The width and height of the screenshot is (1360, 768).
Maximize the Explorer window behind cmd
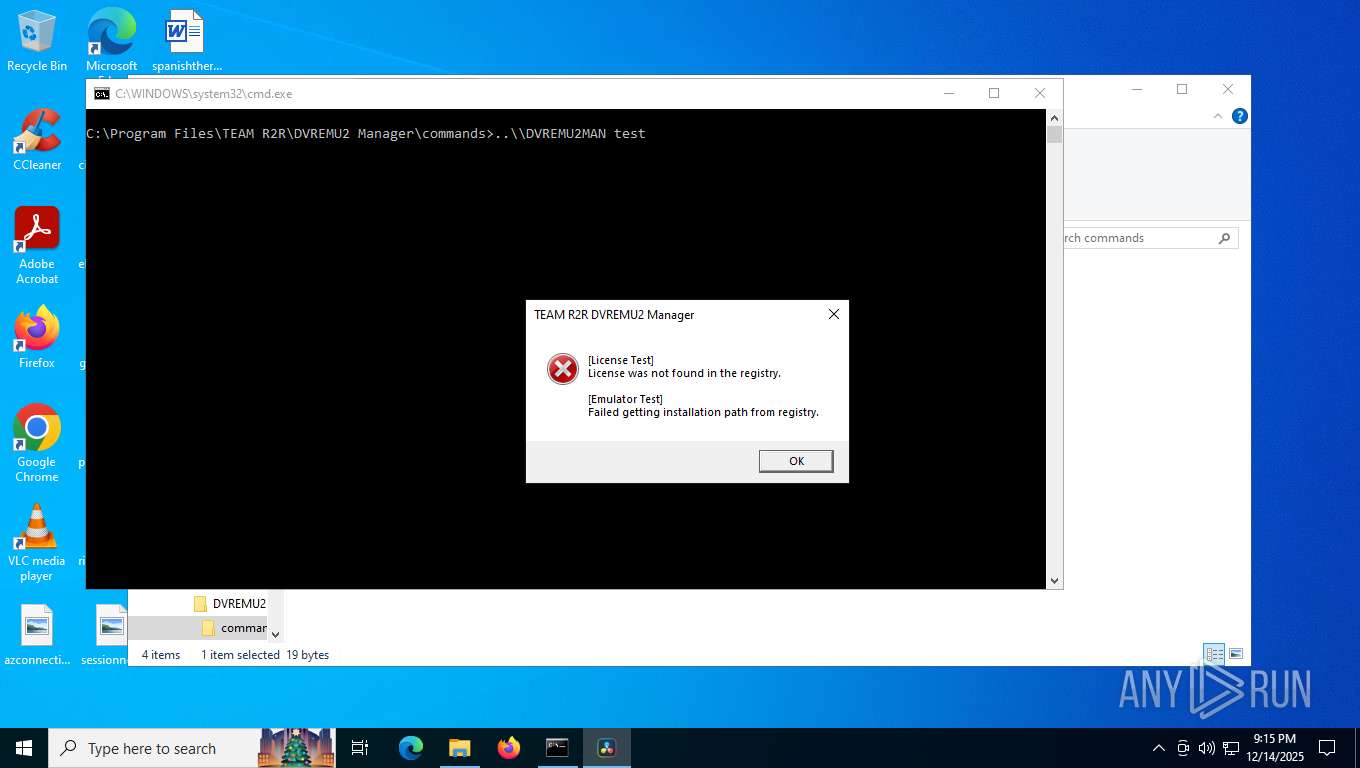click(x=1182, y=89)
